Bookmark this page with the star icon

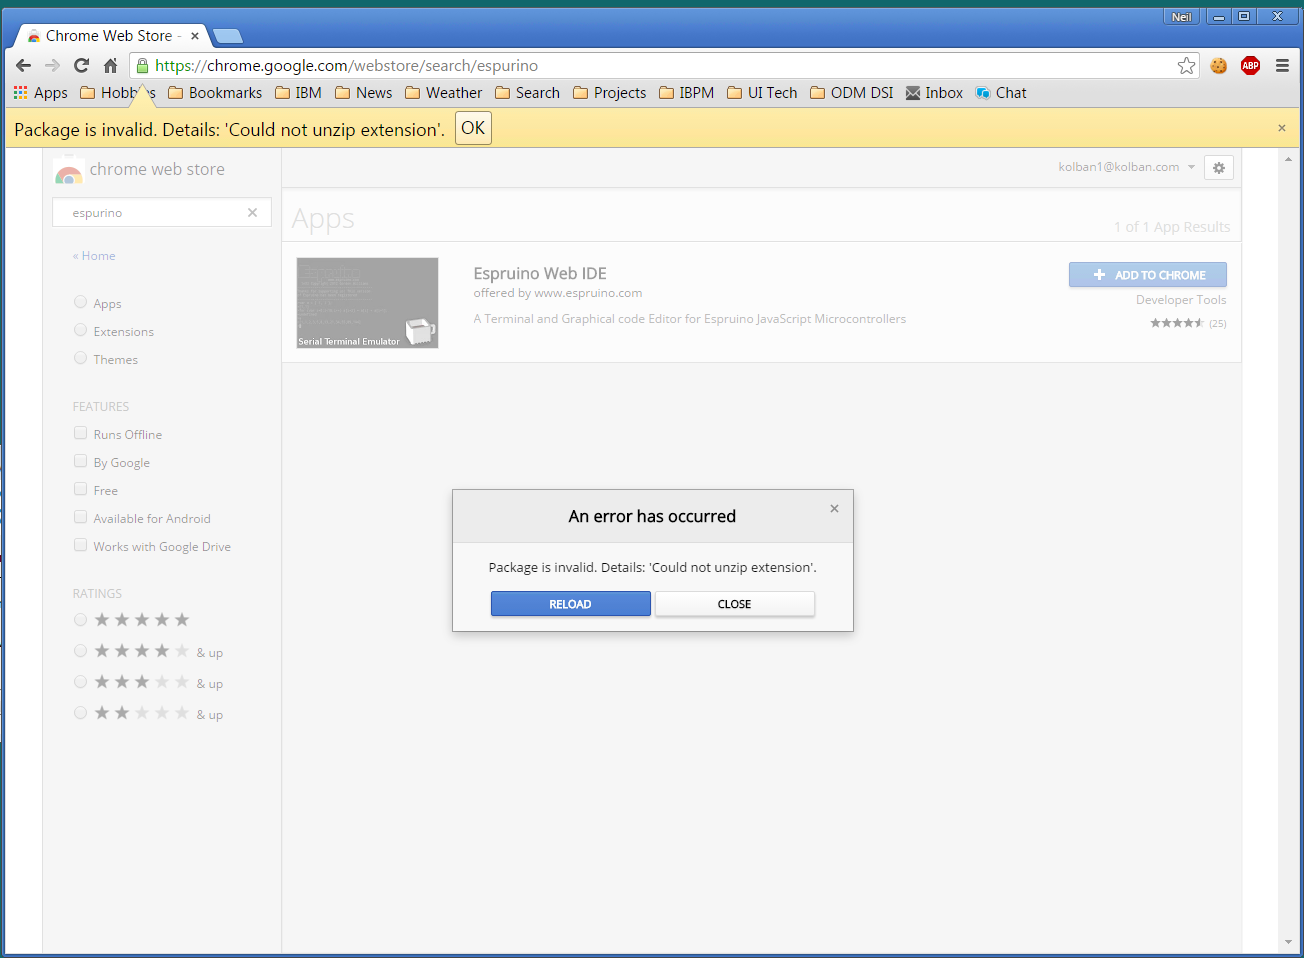(1186, 66)
